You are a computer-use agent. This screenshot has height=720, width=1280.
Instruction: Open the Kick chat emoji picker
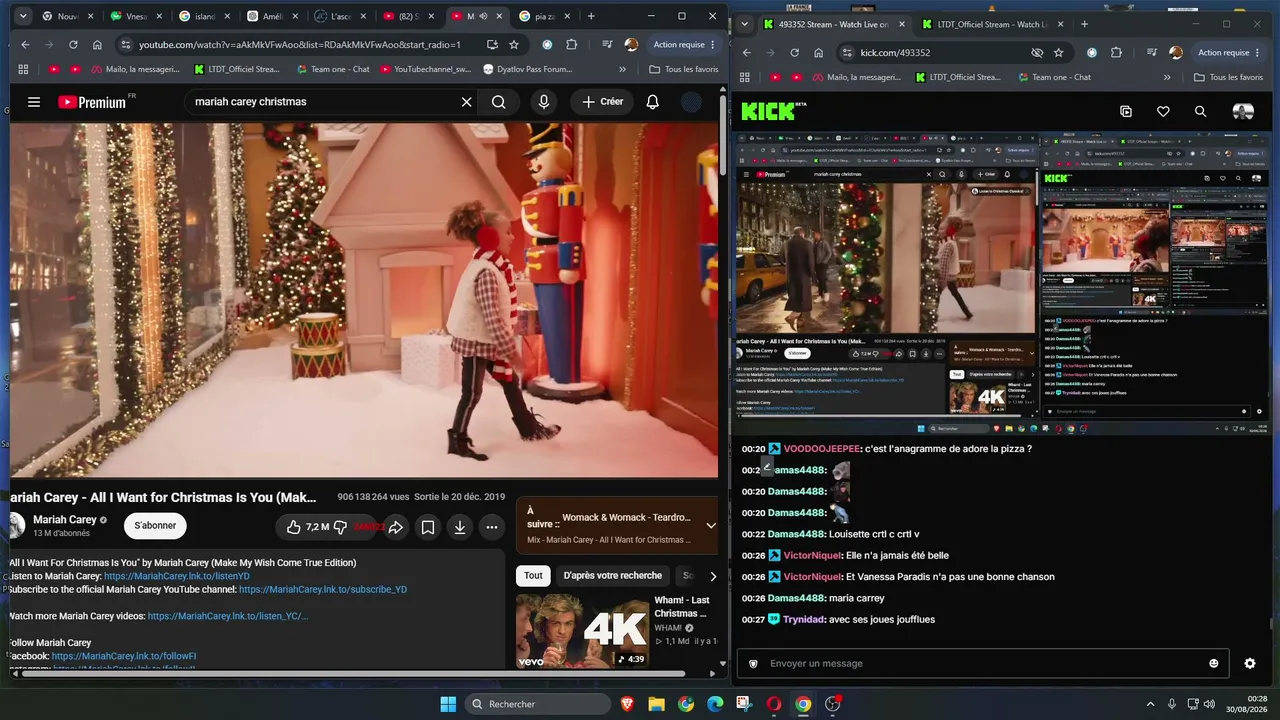1214,663
